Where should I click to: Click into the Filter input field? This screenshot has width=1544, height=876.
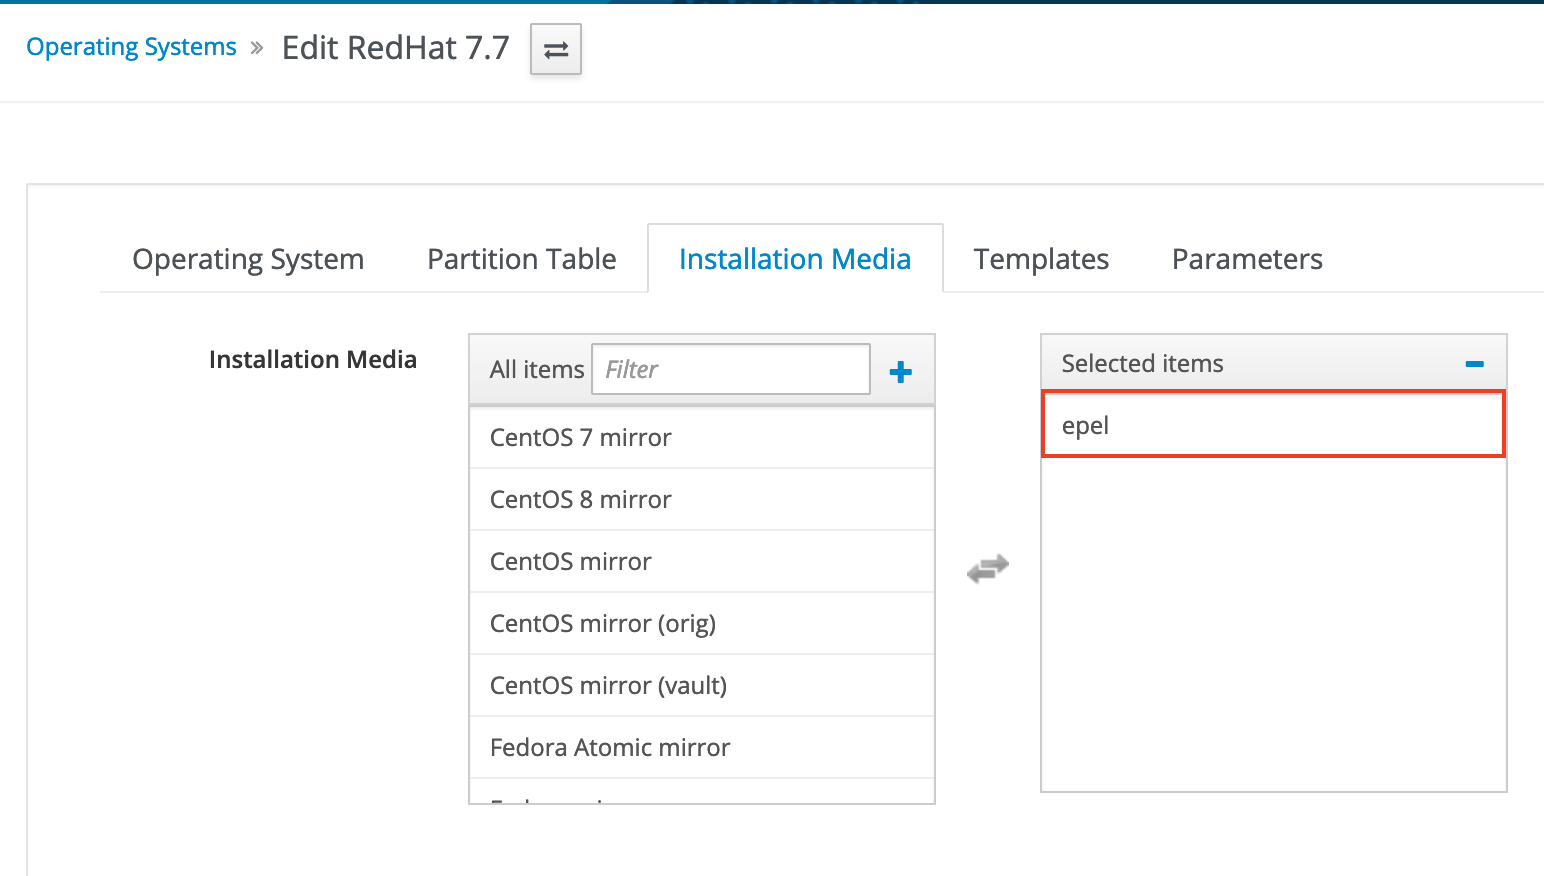[731, 369]
